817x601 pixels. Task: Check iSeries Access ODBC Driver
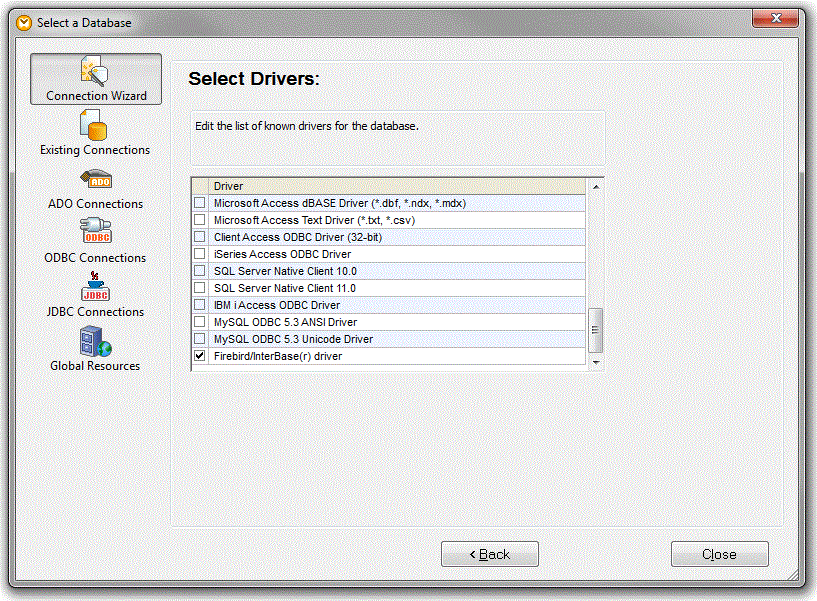pyautogui.click(x=200, y=254)
